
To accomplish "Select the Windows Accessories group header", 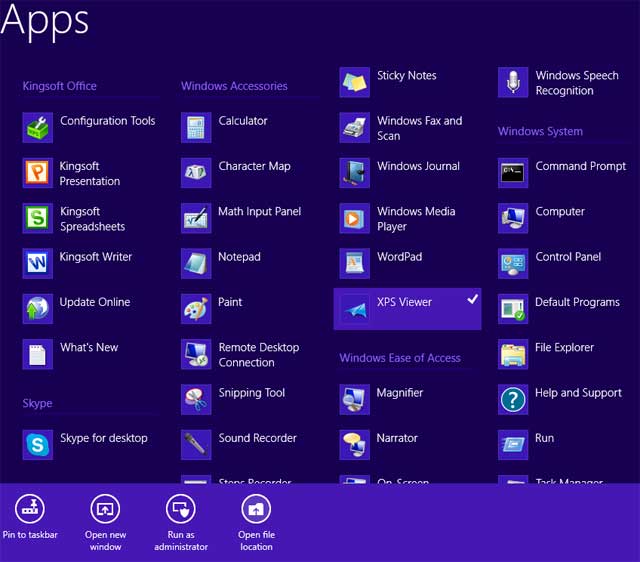I will 234,86.
